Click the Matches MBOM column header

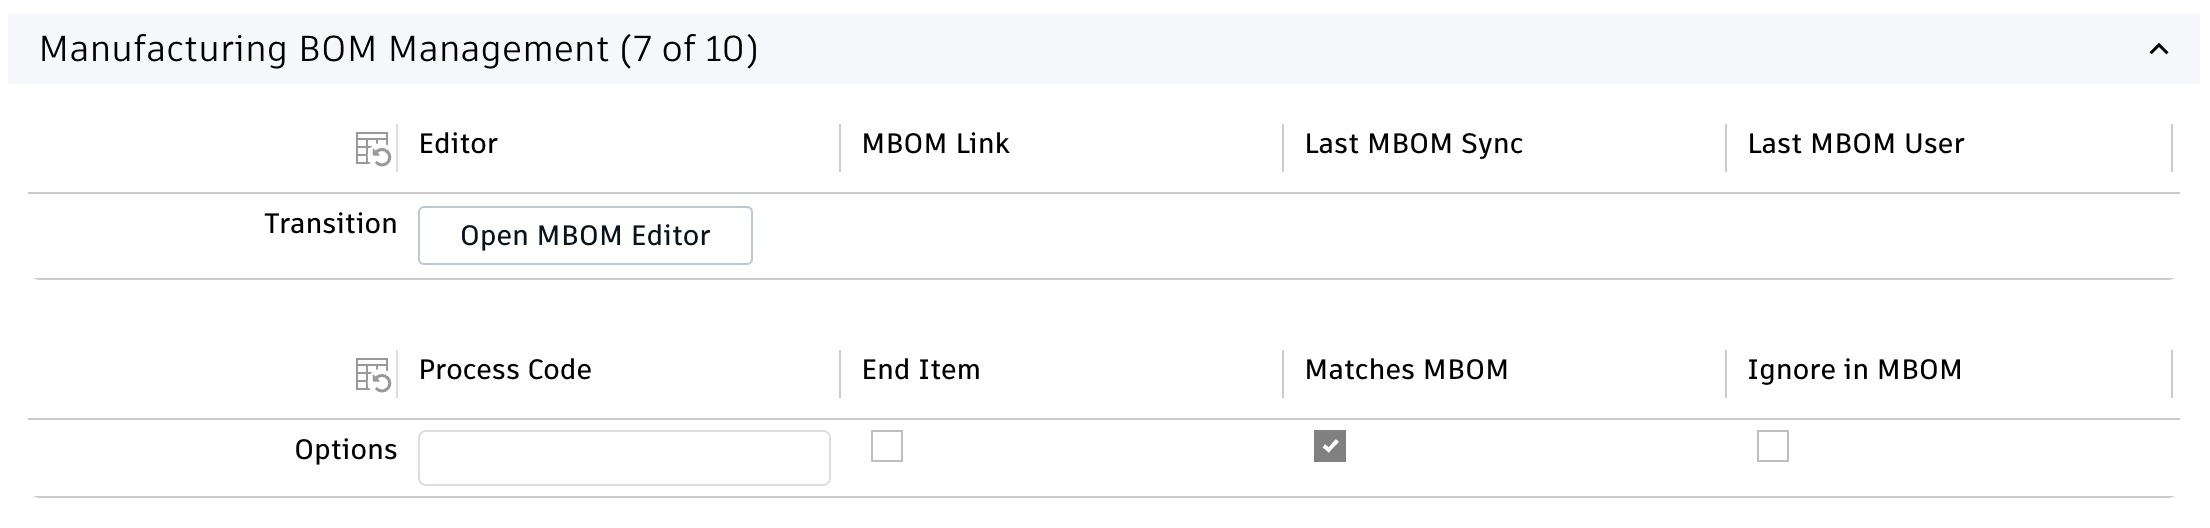coord(1406,370)
